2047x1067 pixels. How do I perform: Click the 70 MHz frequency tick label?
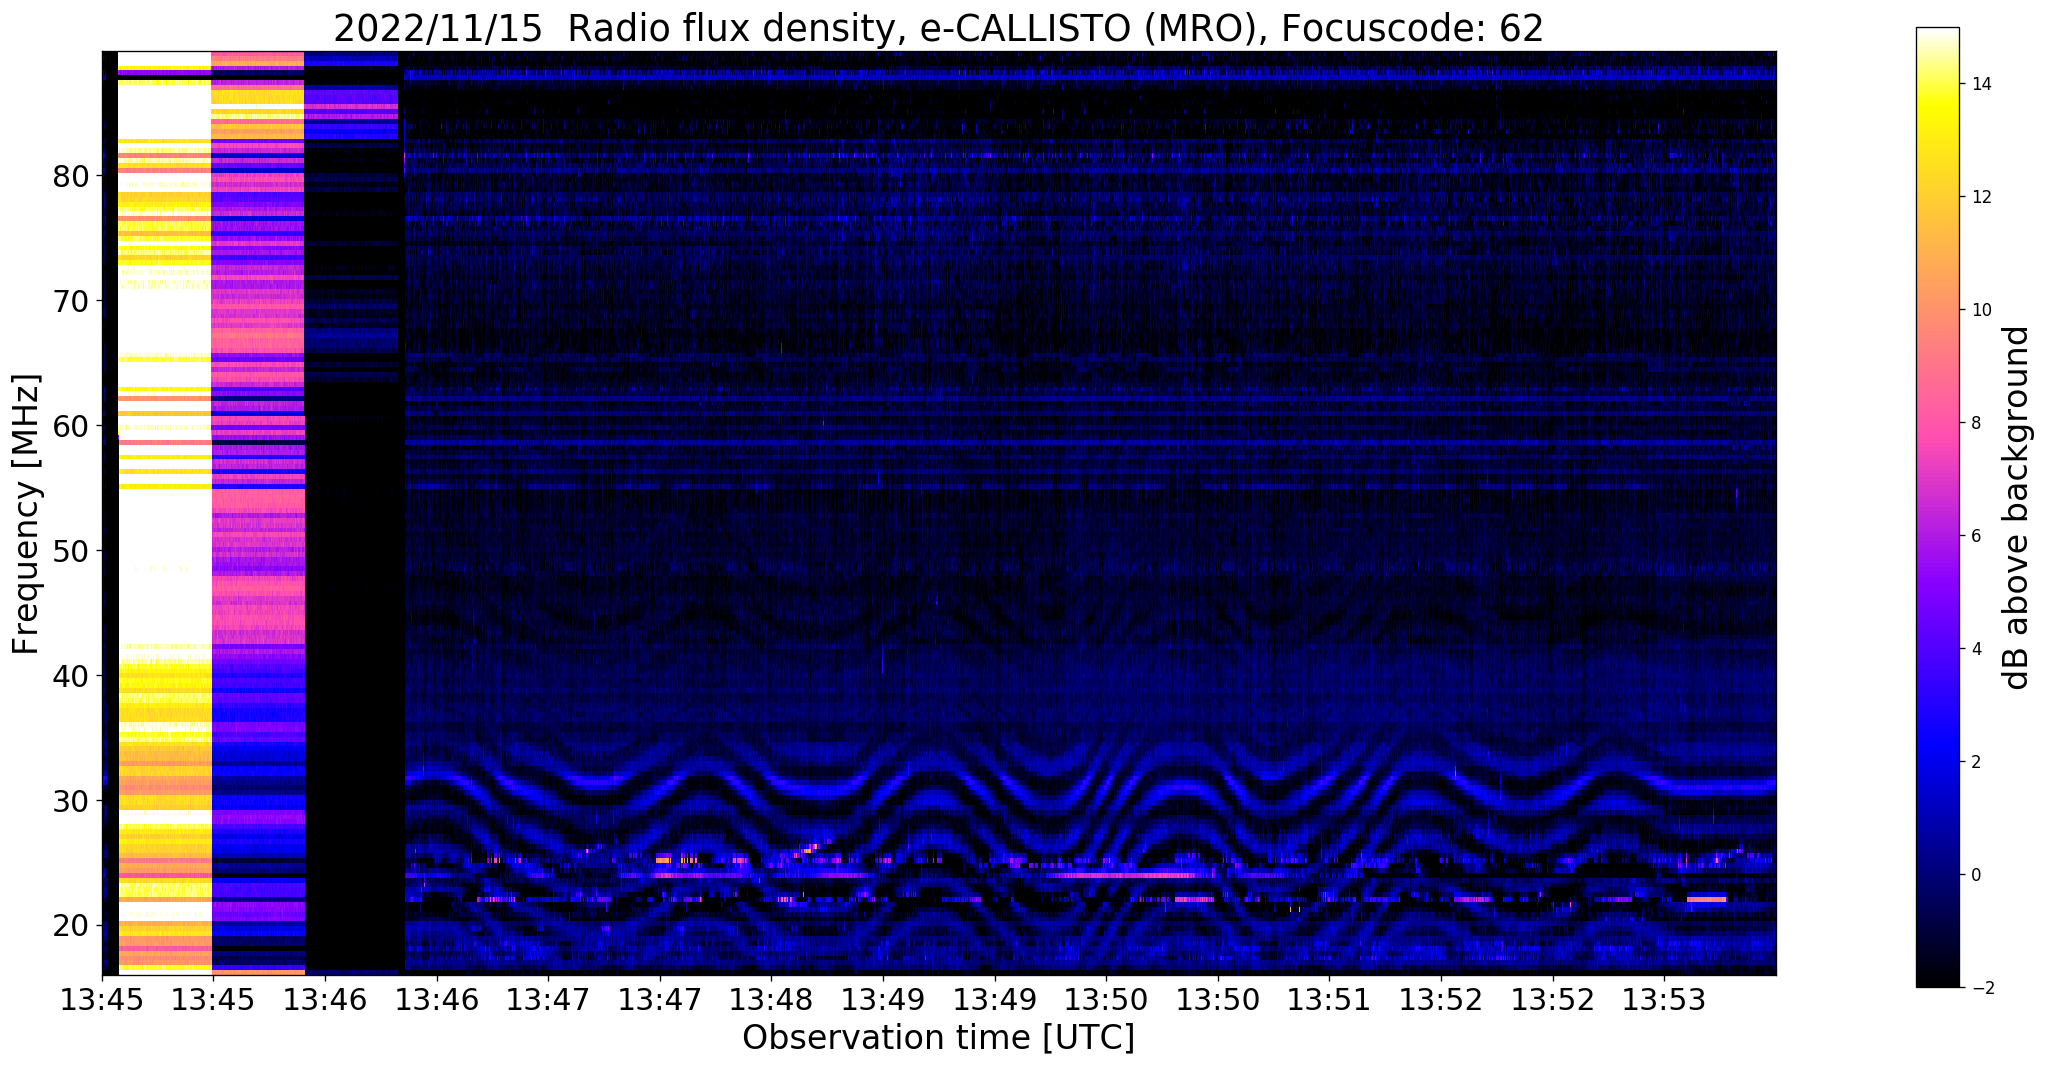(71, 301)
